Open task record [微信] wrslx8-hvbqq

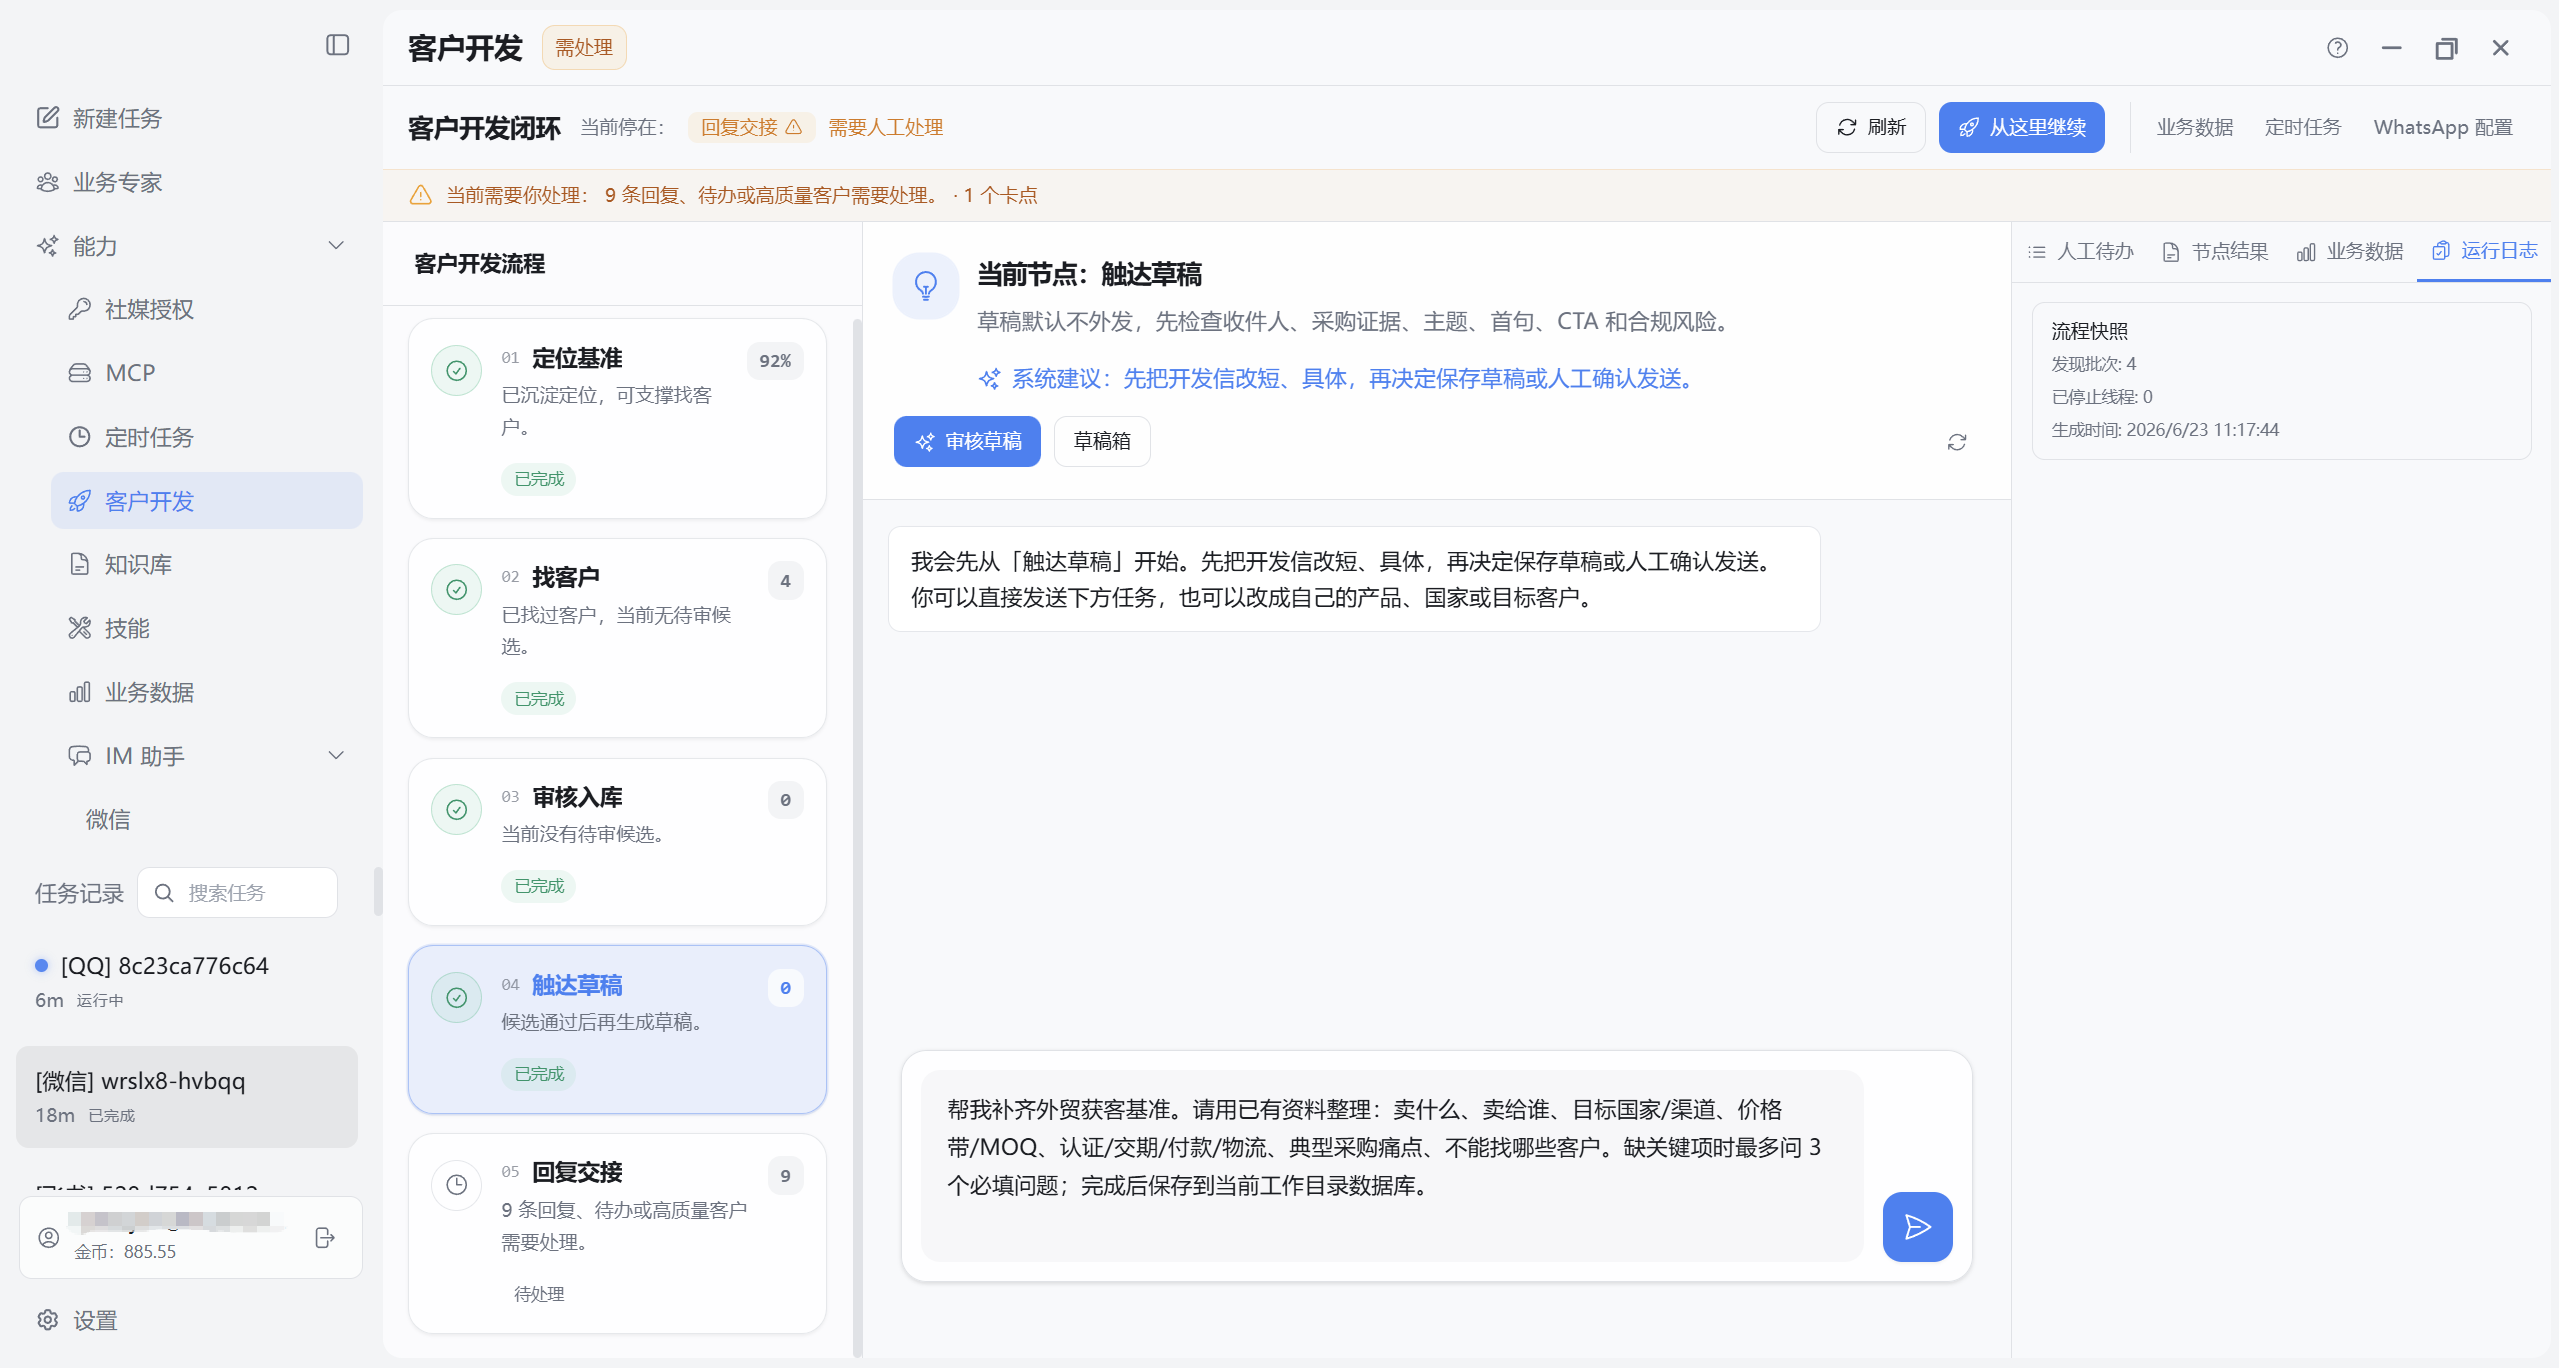(x=187, y=1096)
